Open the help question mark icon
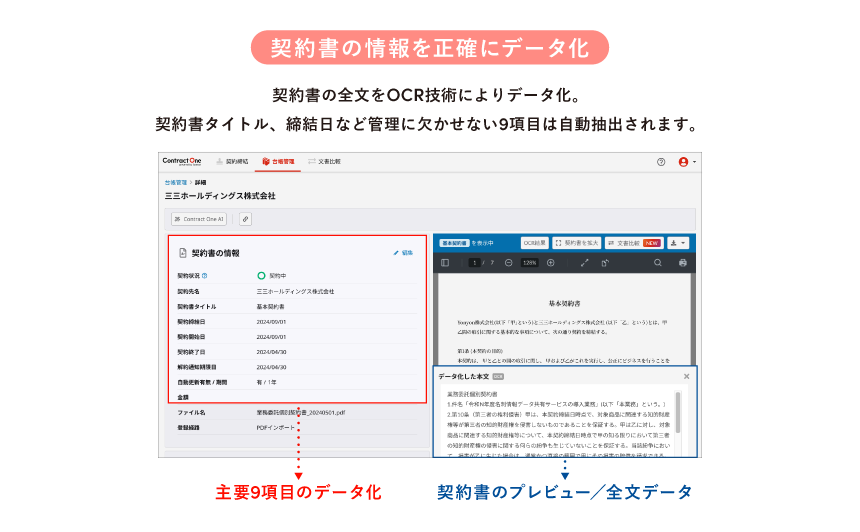The height and width of the screenshot is (532, 860). [x=661, y=162]
